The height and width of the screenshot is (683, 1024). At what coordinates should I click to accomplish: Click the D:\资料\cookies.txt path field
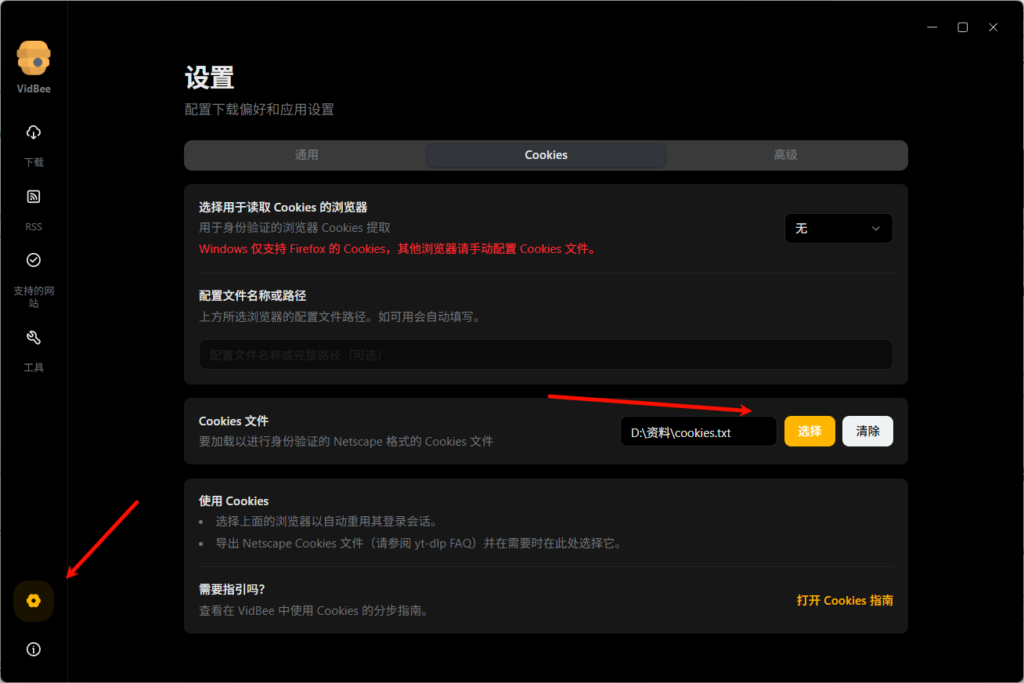tap(697, 431)
